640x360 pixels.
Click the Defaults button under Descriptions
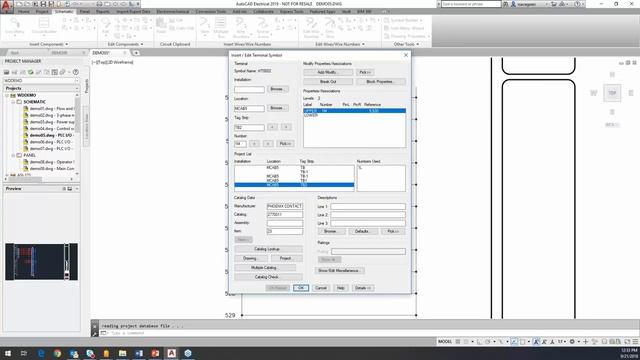click(x=362, y=231)
